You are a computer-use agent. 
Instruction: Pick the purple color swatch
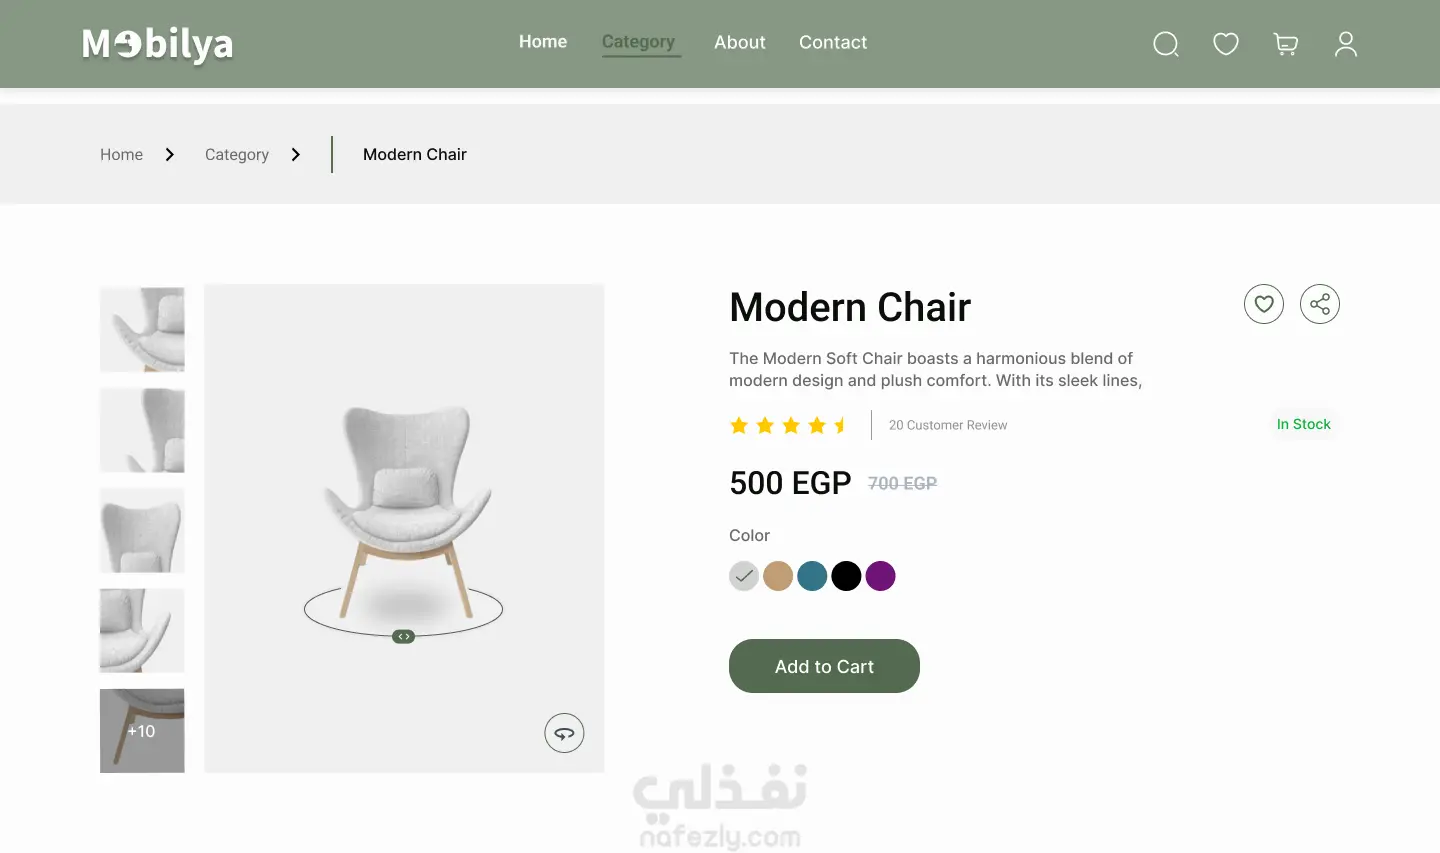pos(880,576)
